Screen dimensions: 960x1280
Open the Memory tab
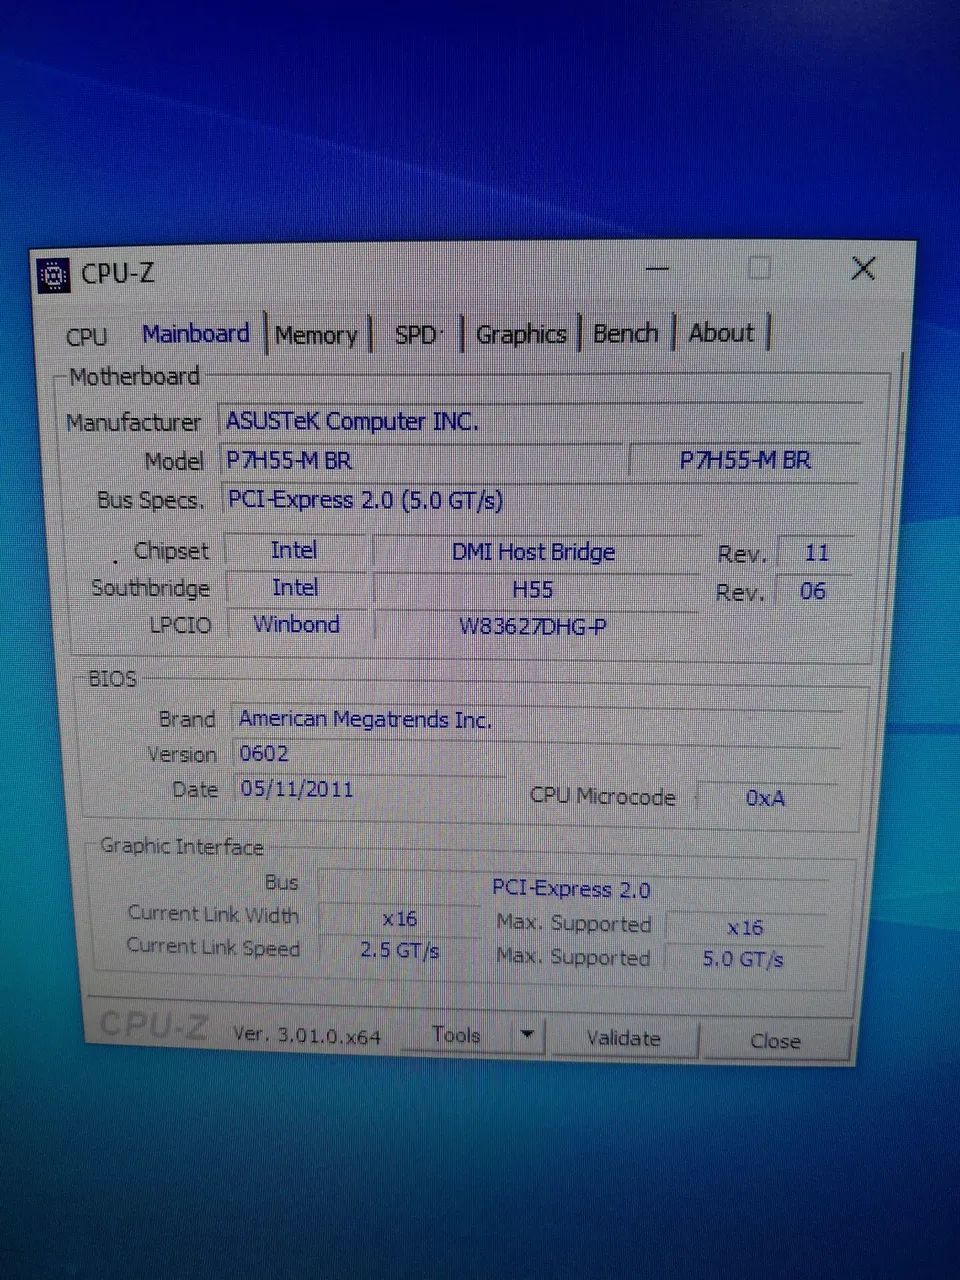[x=316, y=335]
